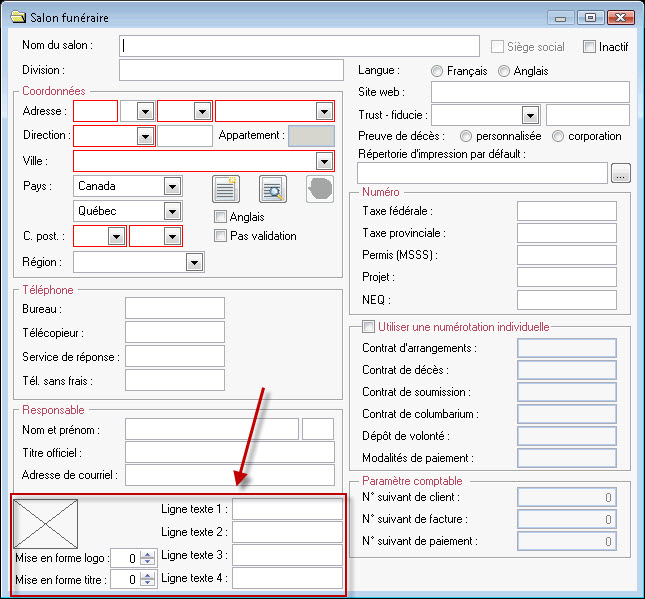Enable the Inactif checkbox
This screenshot has height=599, width=645.
click(589, 47)
